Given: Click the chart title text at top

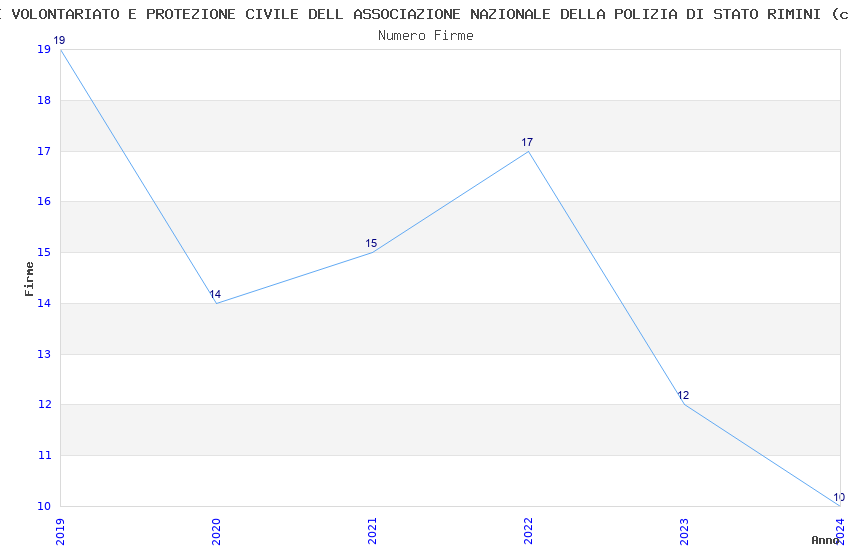Looking at the screenshot, I should pyautogui.click(x=425, y=14).
